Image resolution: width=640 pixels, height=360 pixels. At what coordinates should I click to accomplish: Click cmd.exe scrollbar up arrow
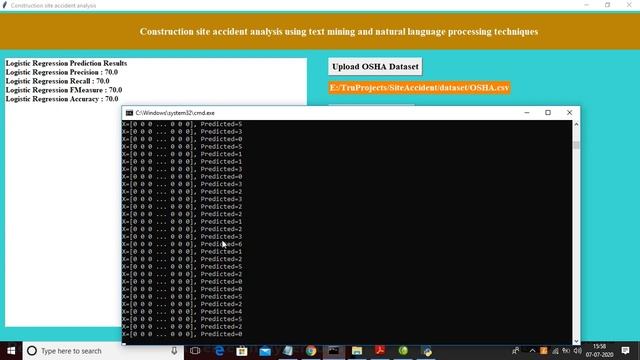(x=576, y=124)
